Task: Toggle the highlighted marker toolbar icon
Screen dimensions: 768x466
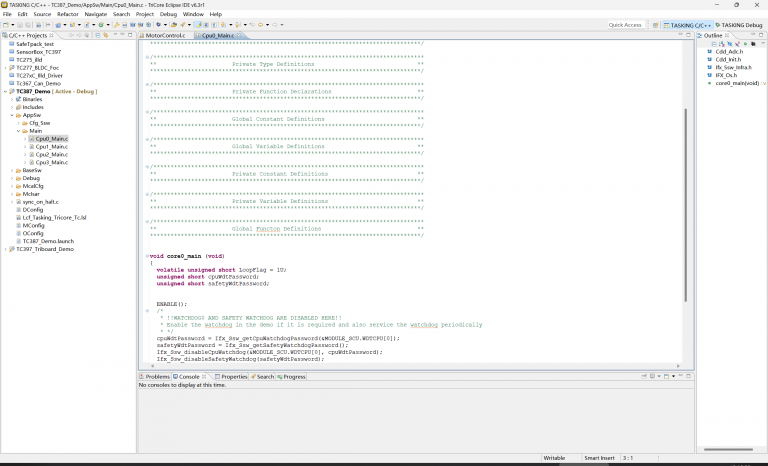Action: (198, 25)
